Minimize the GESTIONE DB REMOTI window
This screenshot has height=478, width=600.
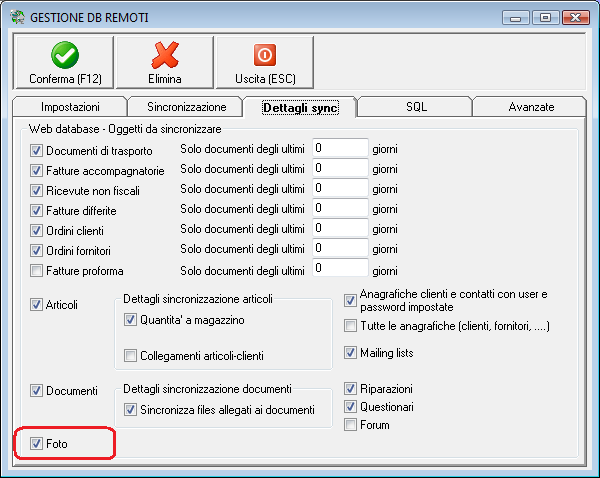click(x=515, y=18)
